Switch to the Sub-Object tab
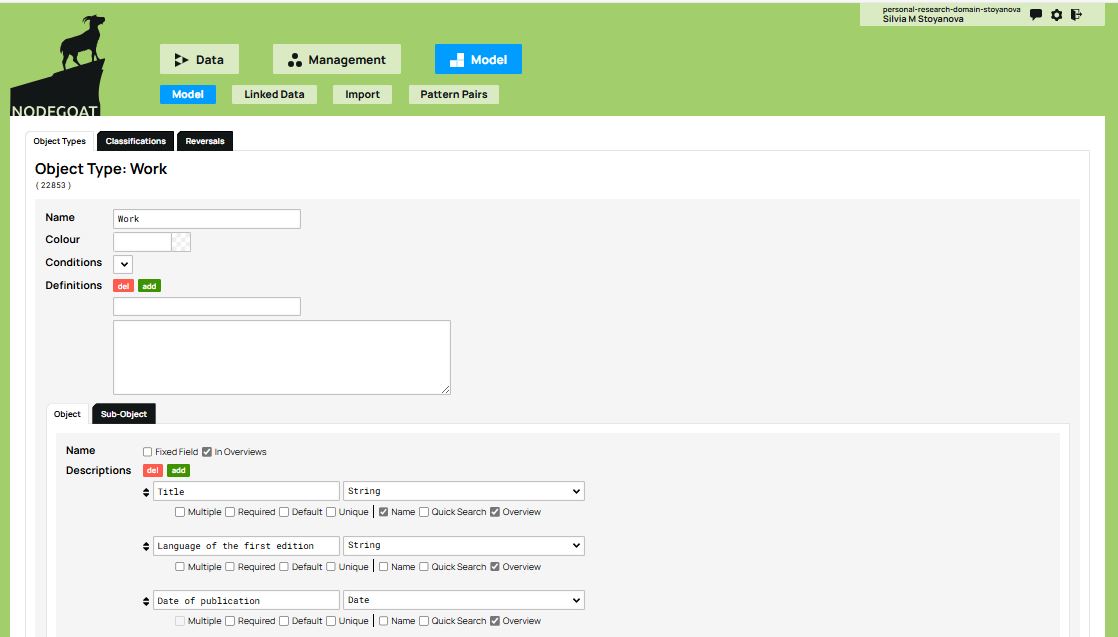 pyautogui.click(x=124, y=414)
